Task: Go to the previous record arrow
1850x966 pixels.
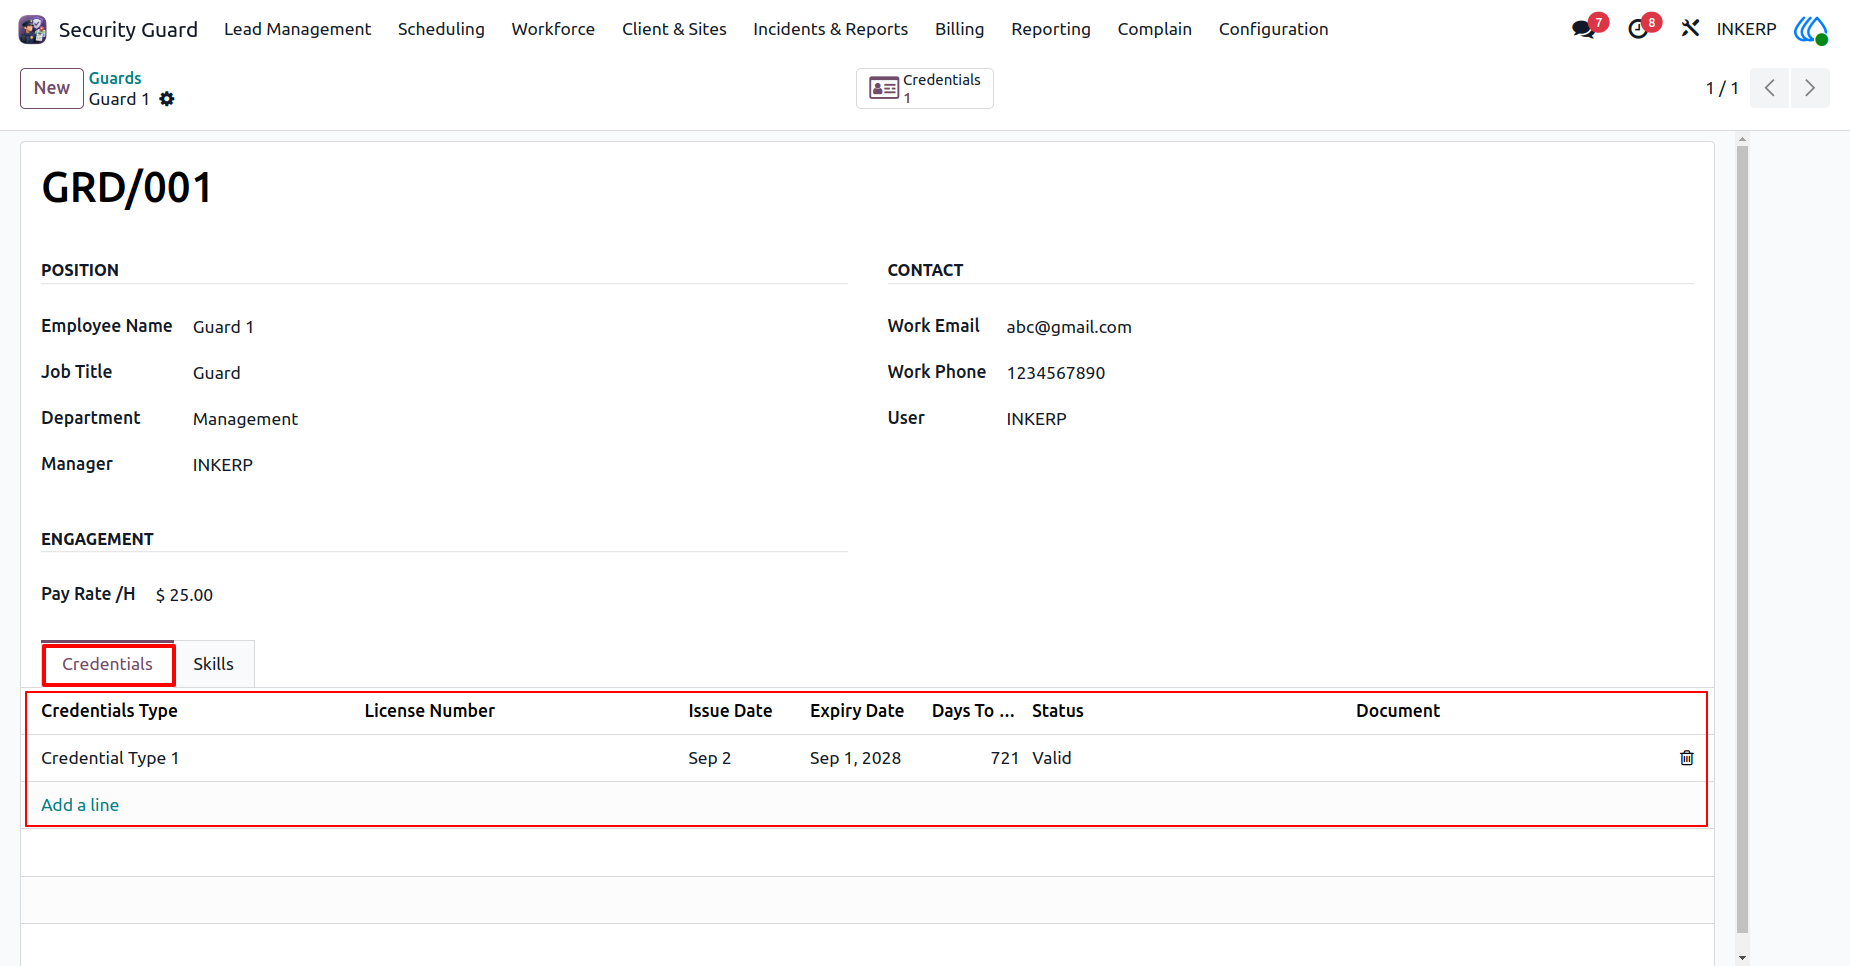Action: 1770,88
